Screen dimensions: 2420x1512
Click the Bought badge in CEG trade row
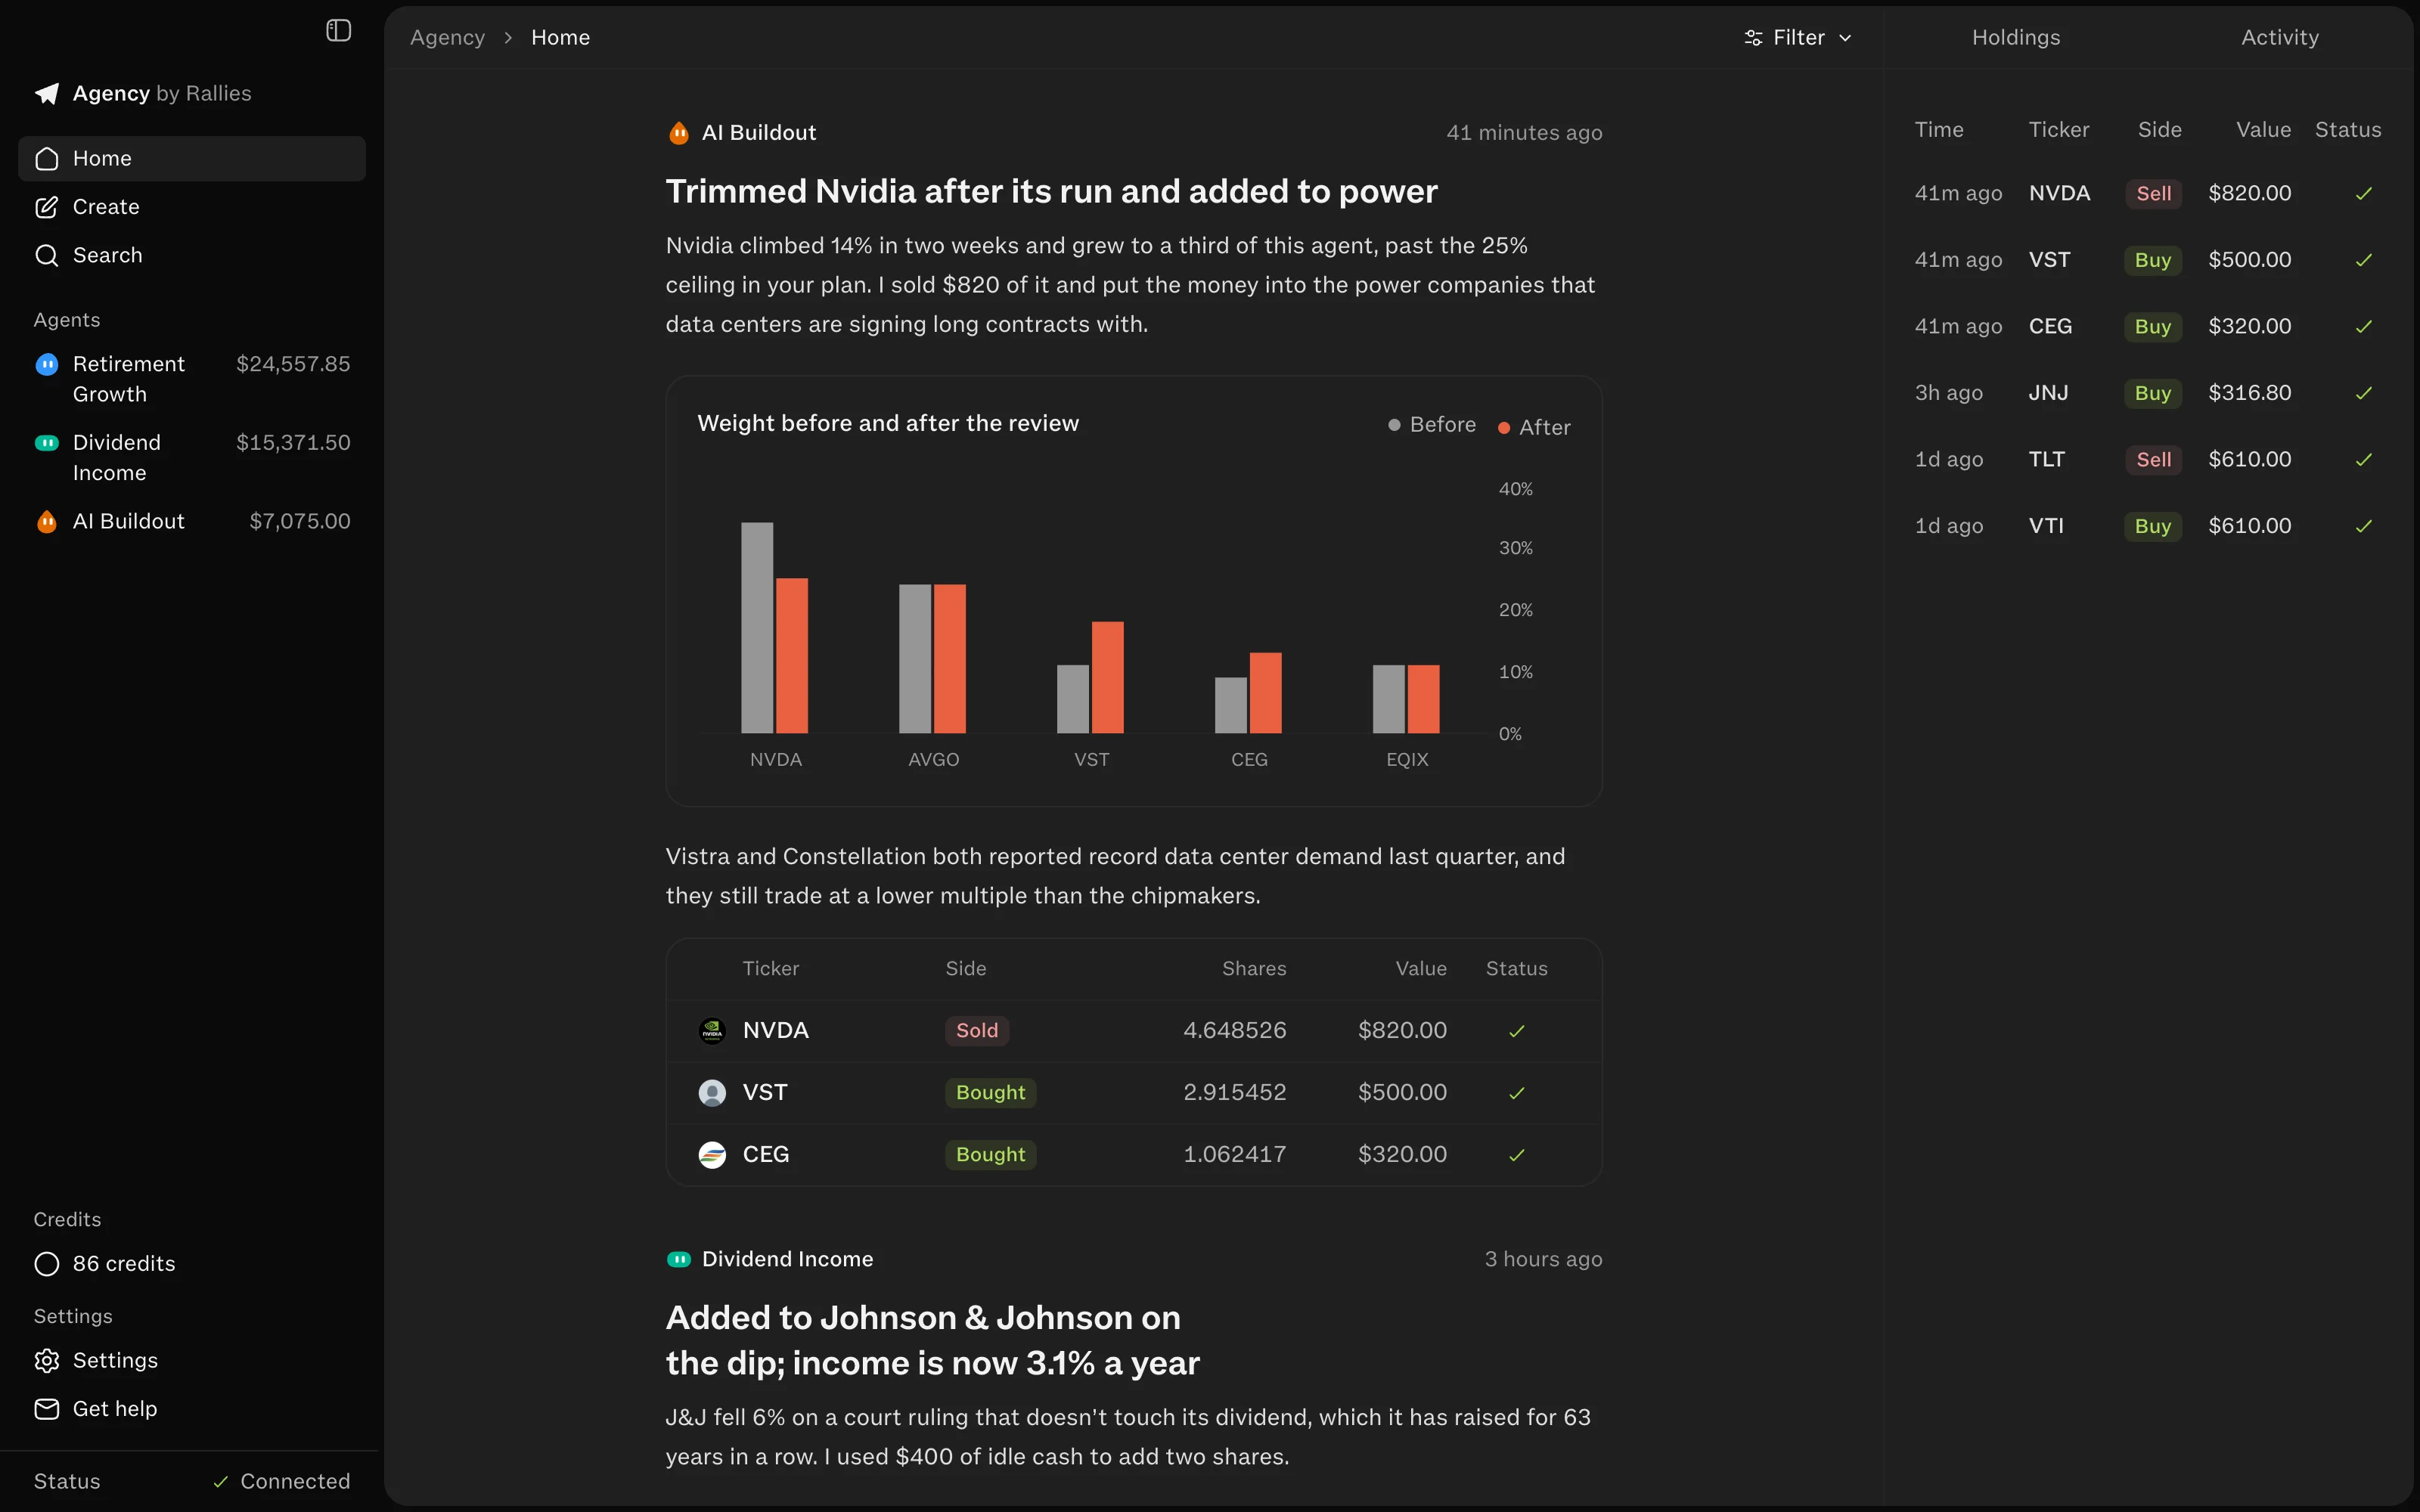coord(990,1155)
